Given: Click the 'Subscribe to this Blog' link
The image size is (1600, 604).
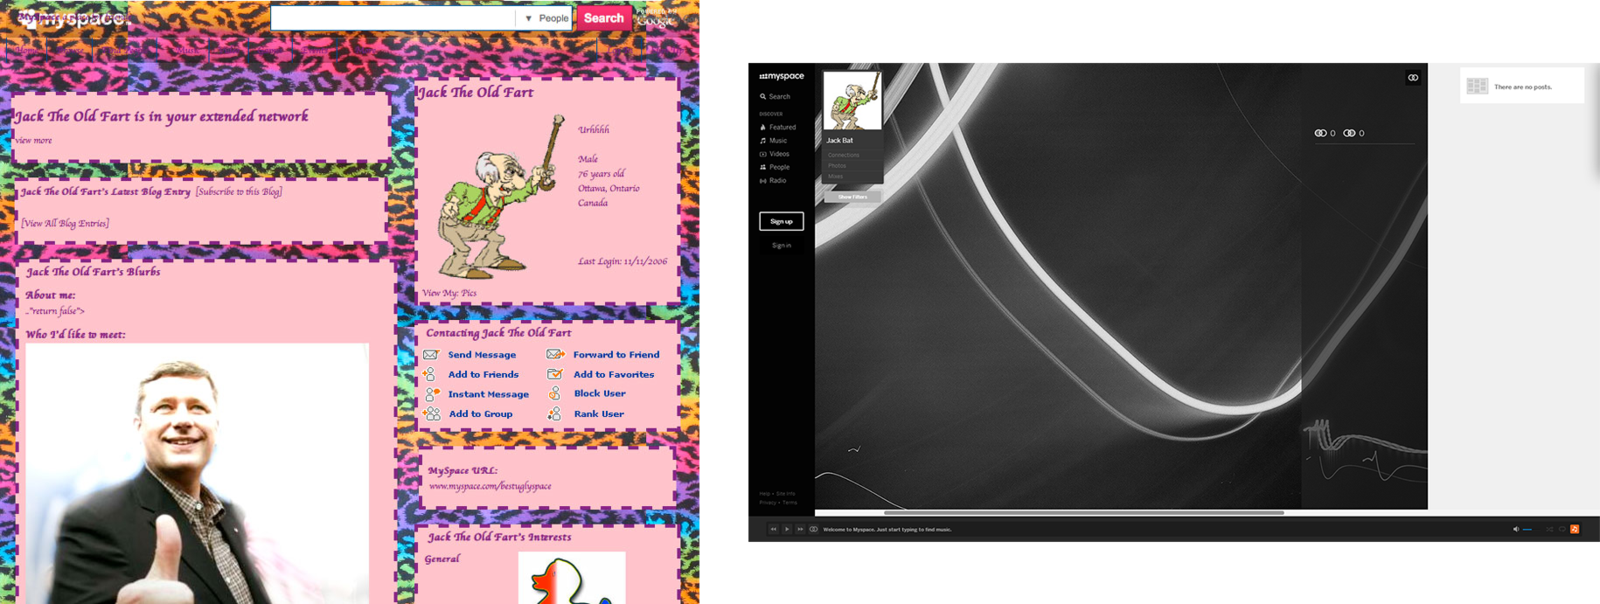Looking at the screenshot, I should (239, 191).
